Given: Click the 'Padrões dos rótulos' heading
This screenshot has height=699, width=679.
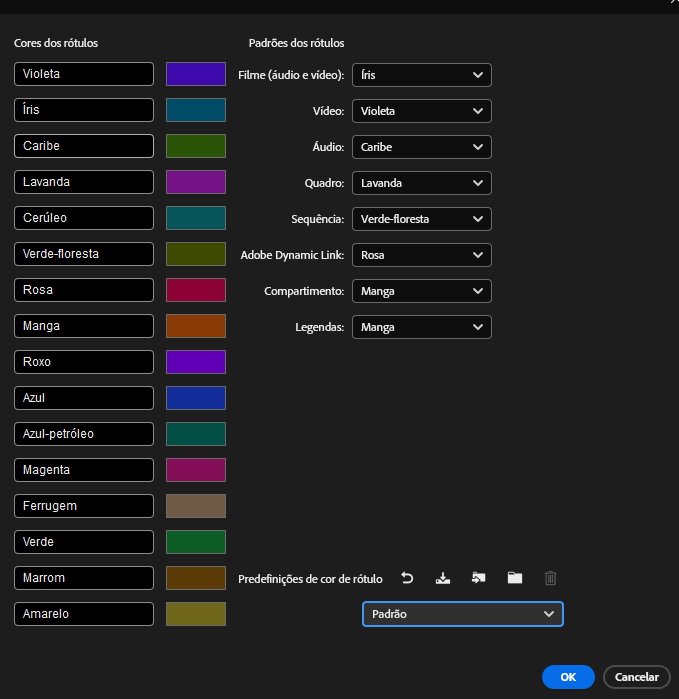Looking at the screenshot, I should tap(296, 43).
